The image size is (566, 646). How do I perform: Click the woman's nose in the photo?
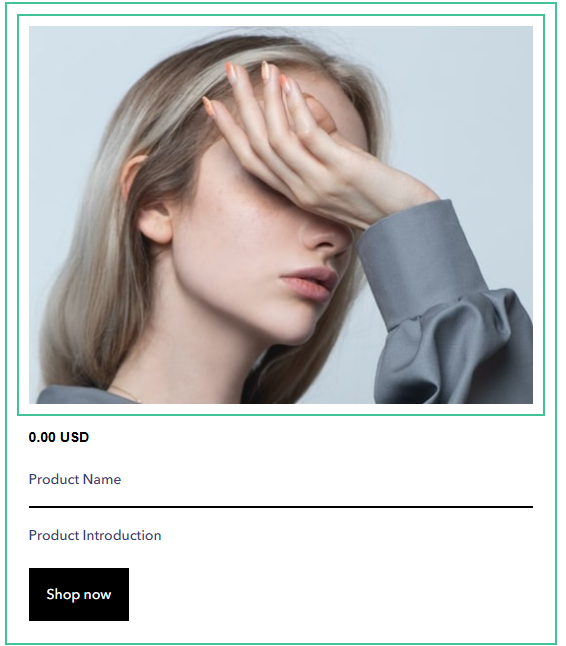[x=325, y=237]
